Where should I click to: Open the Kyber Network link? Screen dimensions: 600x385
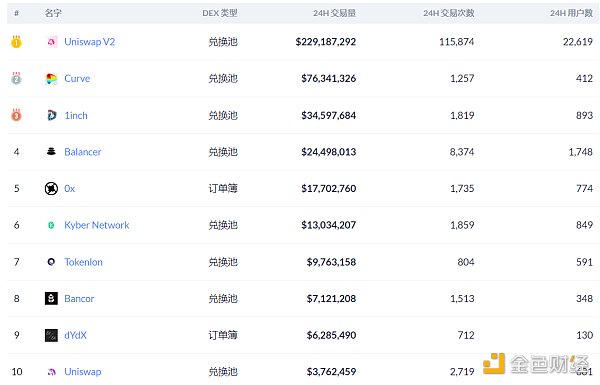[97, 225]
